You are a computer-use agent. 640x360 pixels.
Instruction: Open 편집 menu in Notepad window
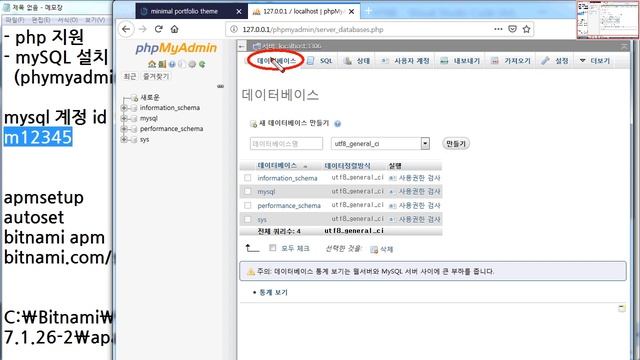[x=41, y=20]
